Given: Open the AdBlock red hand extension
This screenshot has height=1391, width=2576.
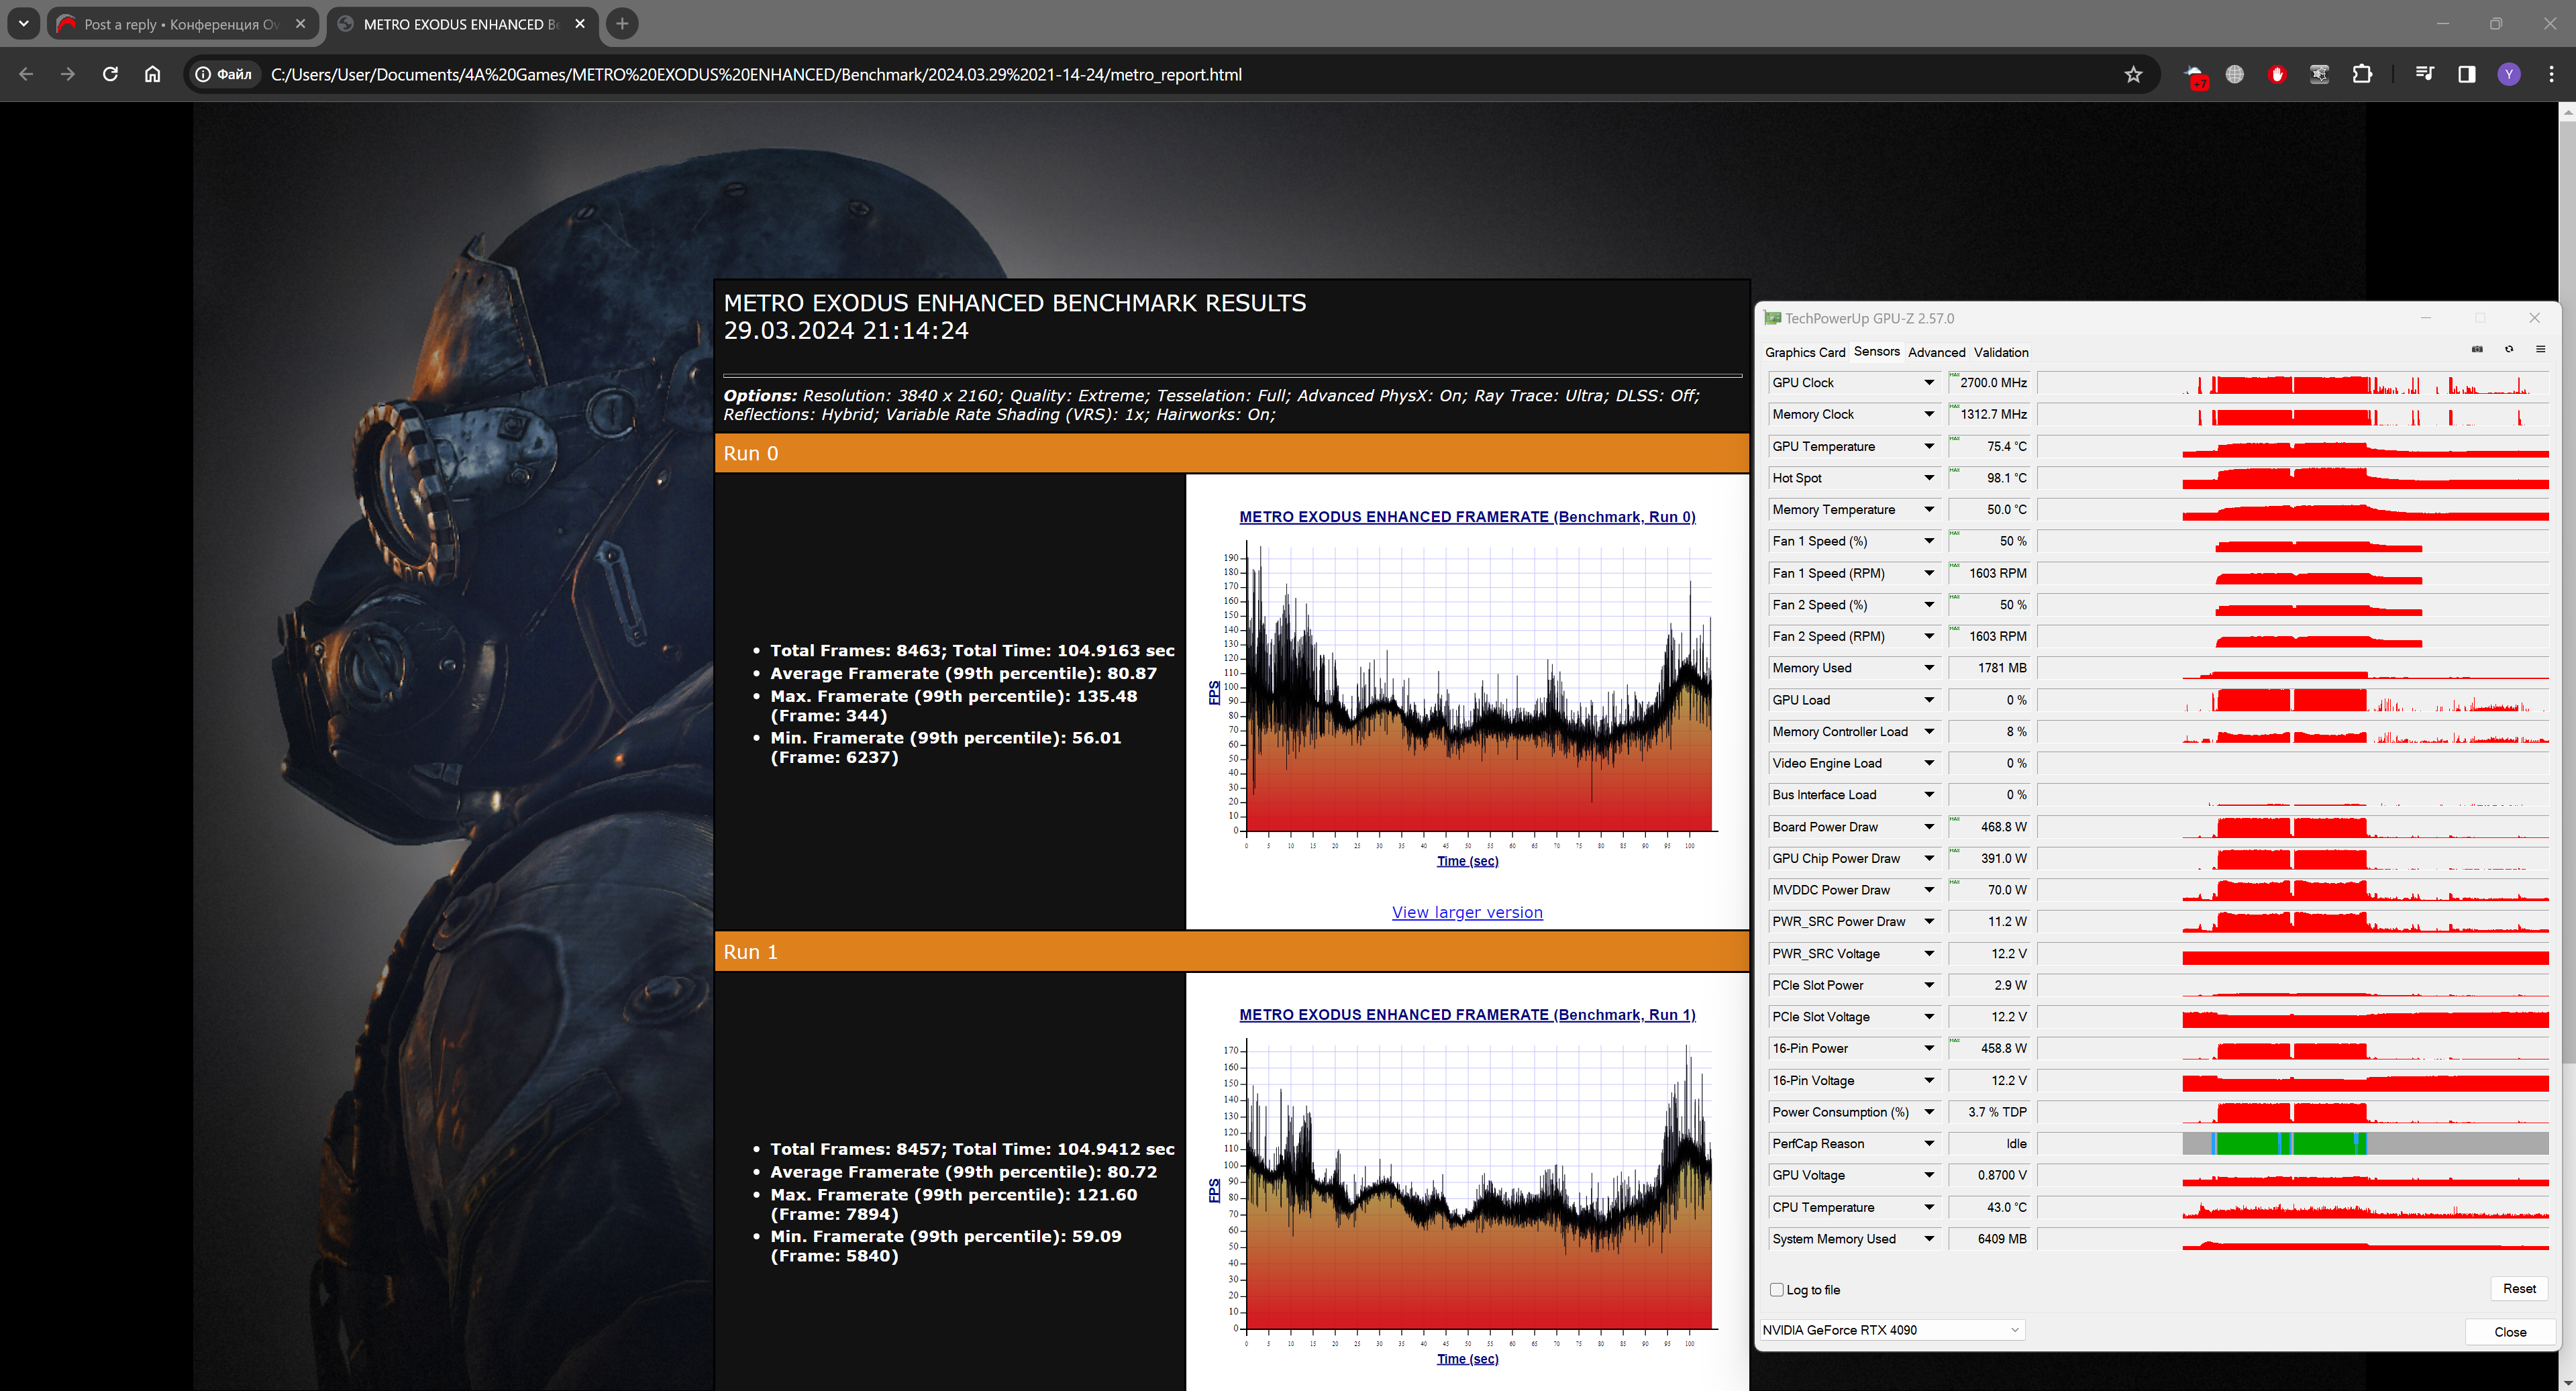Looking at the screenshot, I should (x=2277, y=75).
